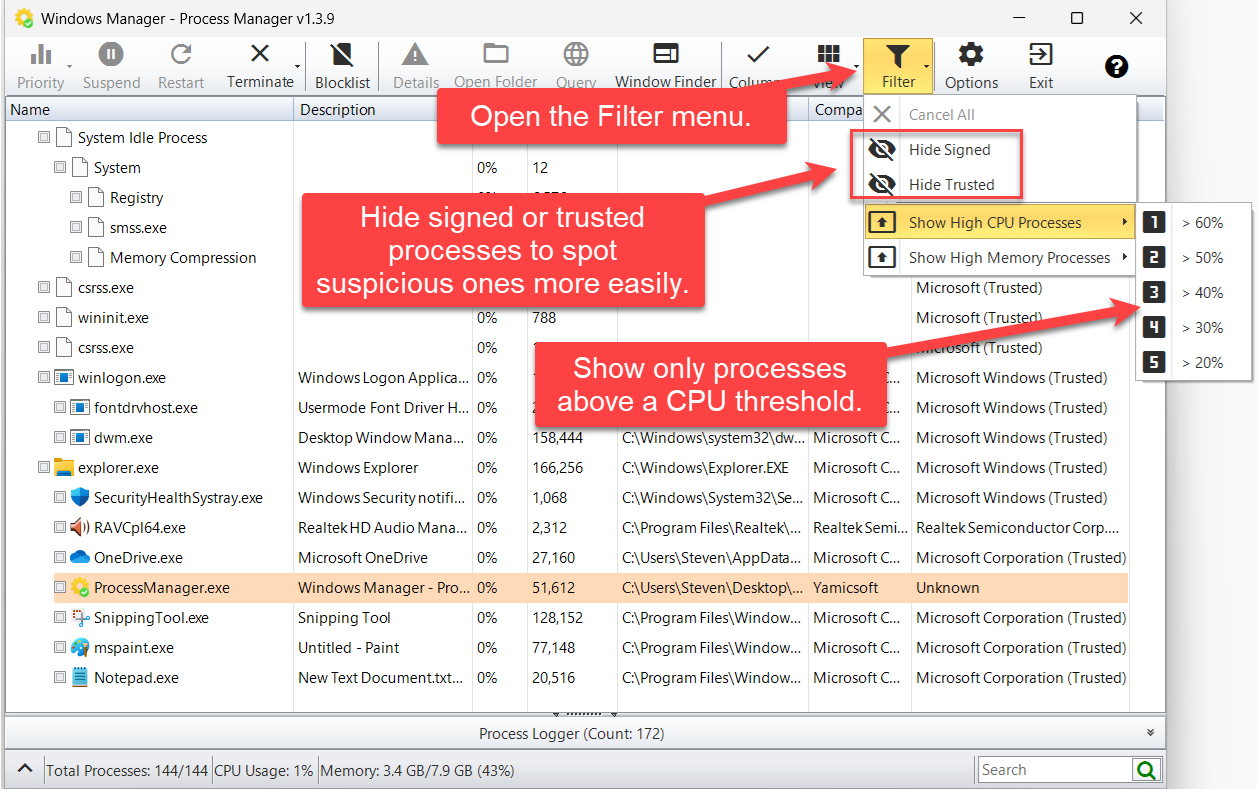The width and height of the screenshot is (1257, 789).
Task: Choose Show High CPU Processes
Action: pos(999,223)
